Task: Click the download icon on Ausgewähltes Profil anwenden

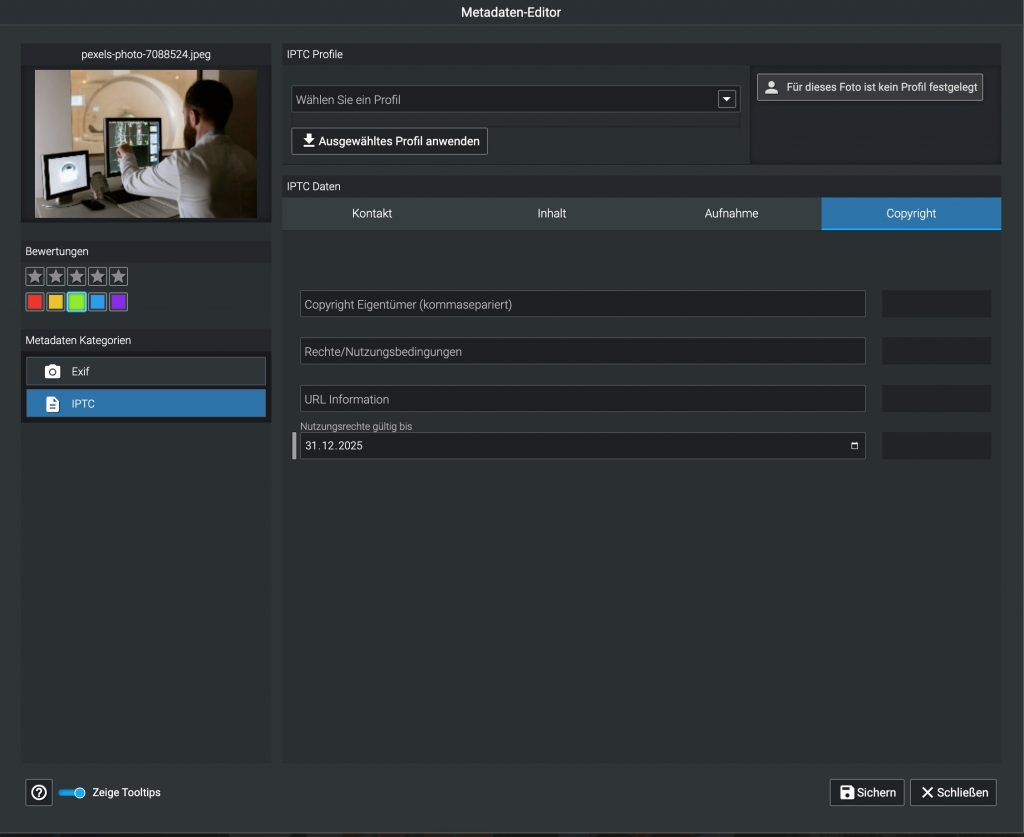Action: (309, 141)
